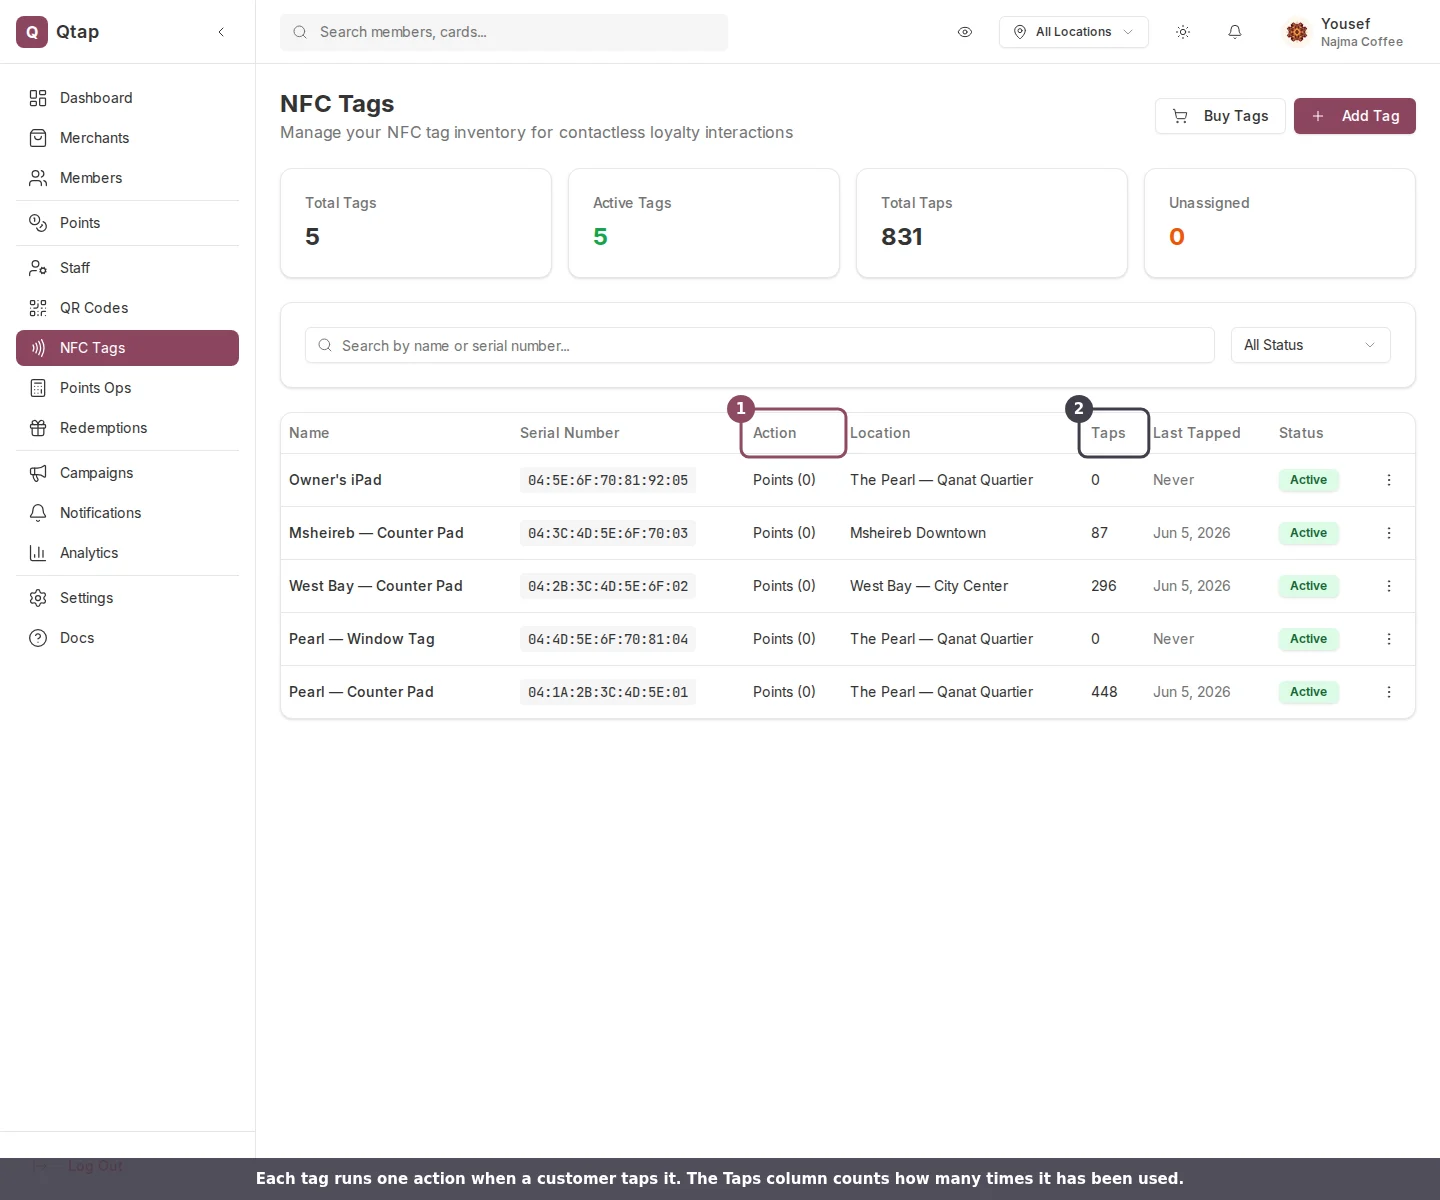Click the Qtap logo icon

click(32, 32)
